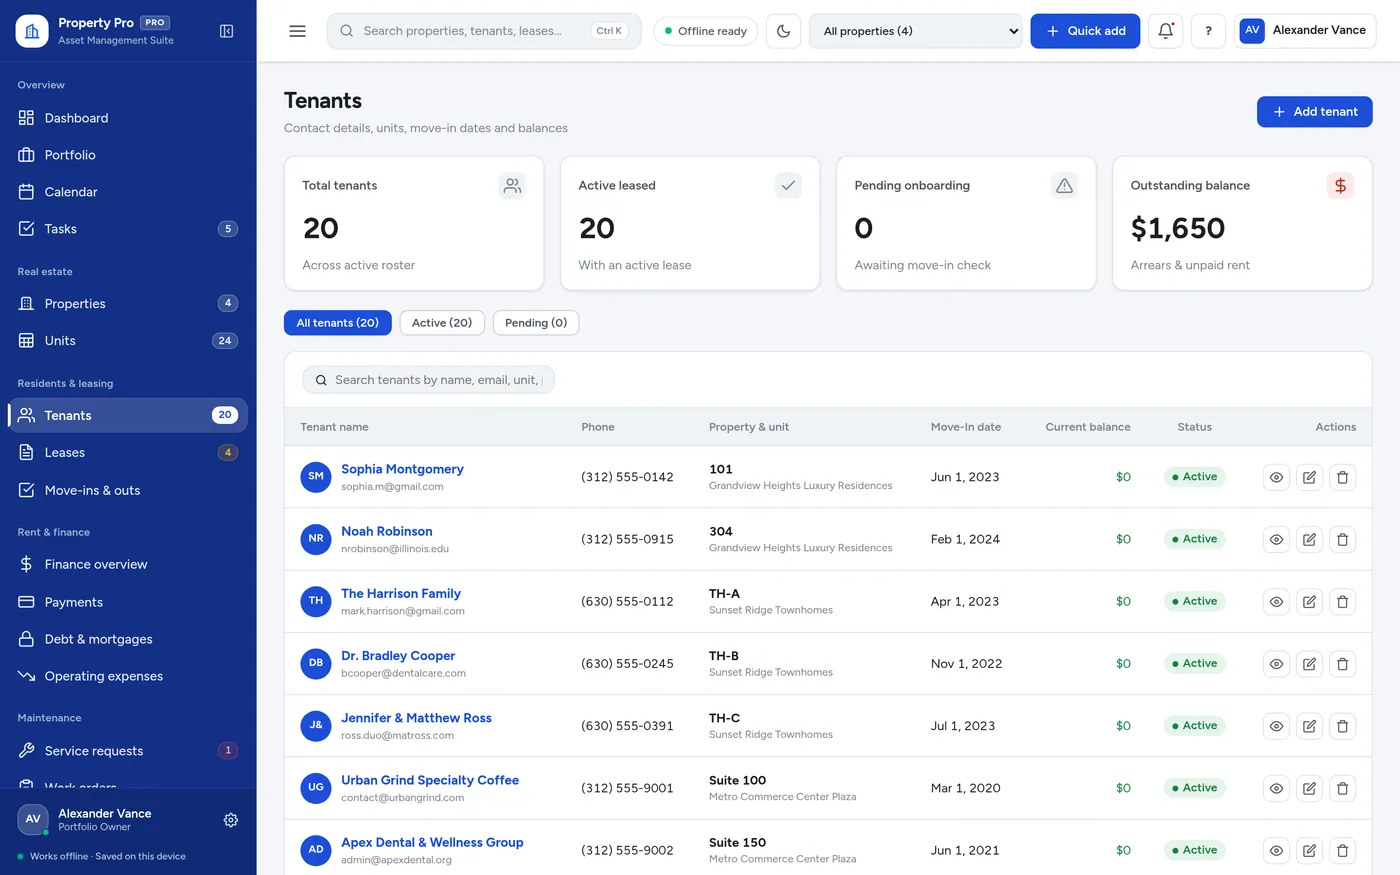Switch to Pending (0) tab
The image size is (1400, 875).
(536, 323)
